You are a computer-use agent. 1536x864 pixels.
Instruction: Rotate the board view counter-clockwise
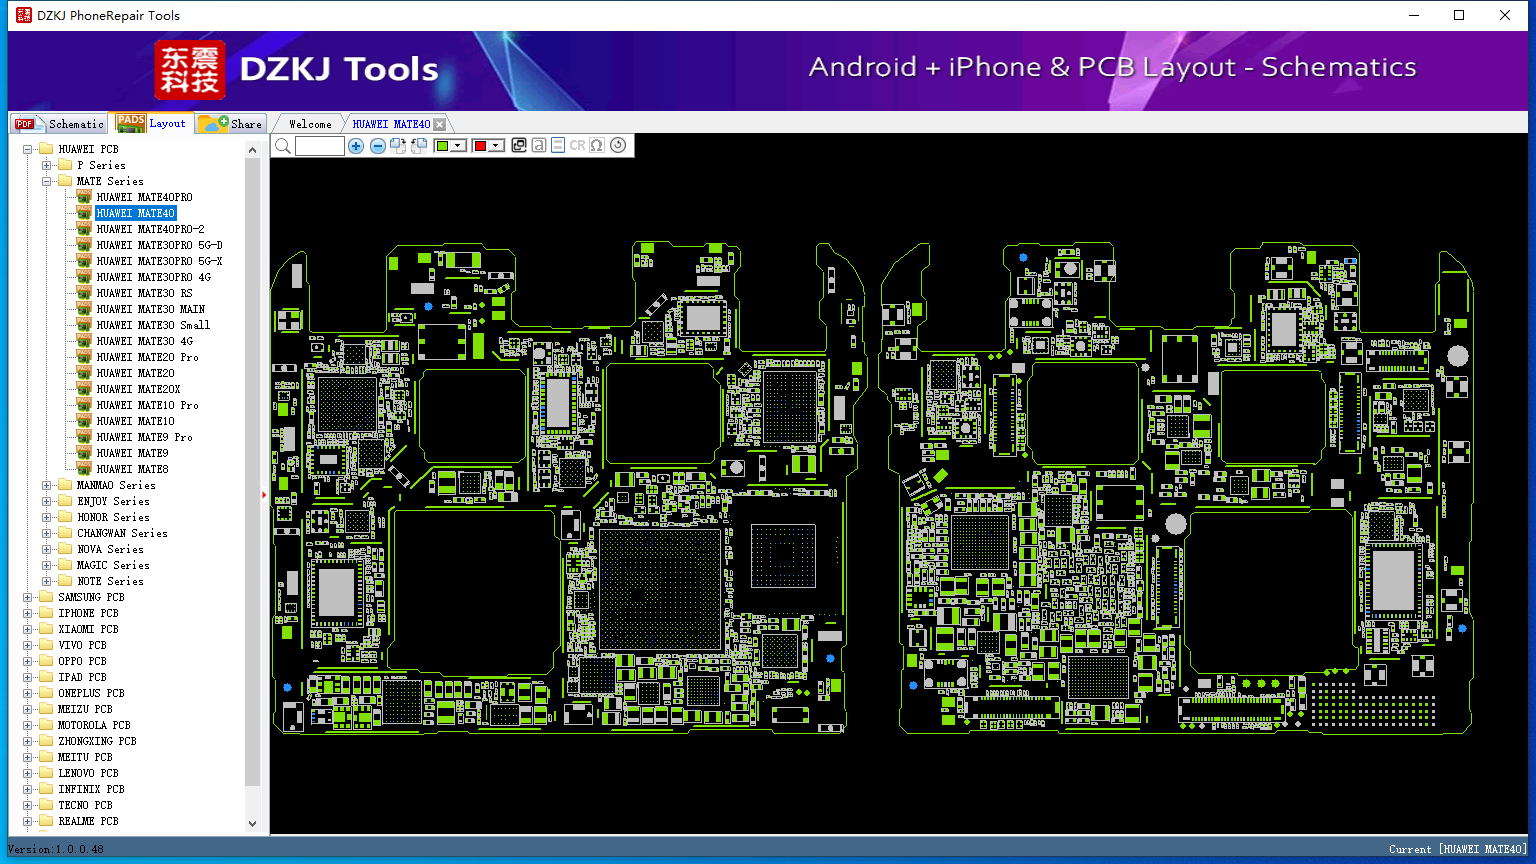click(x=419, y=146)
